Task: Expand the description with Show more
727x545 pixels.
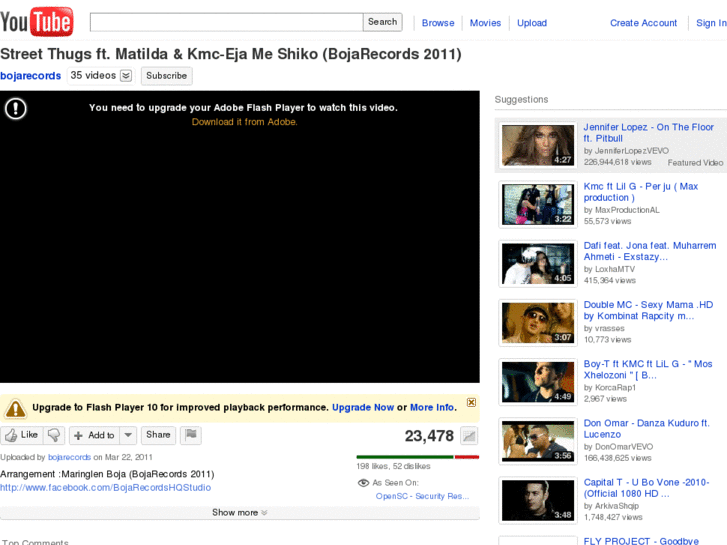Action: click(x=240, y=513)
